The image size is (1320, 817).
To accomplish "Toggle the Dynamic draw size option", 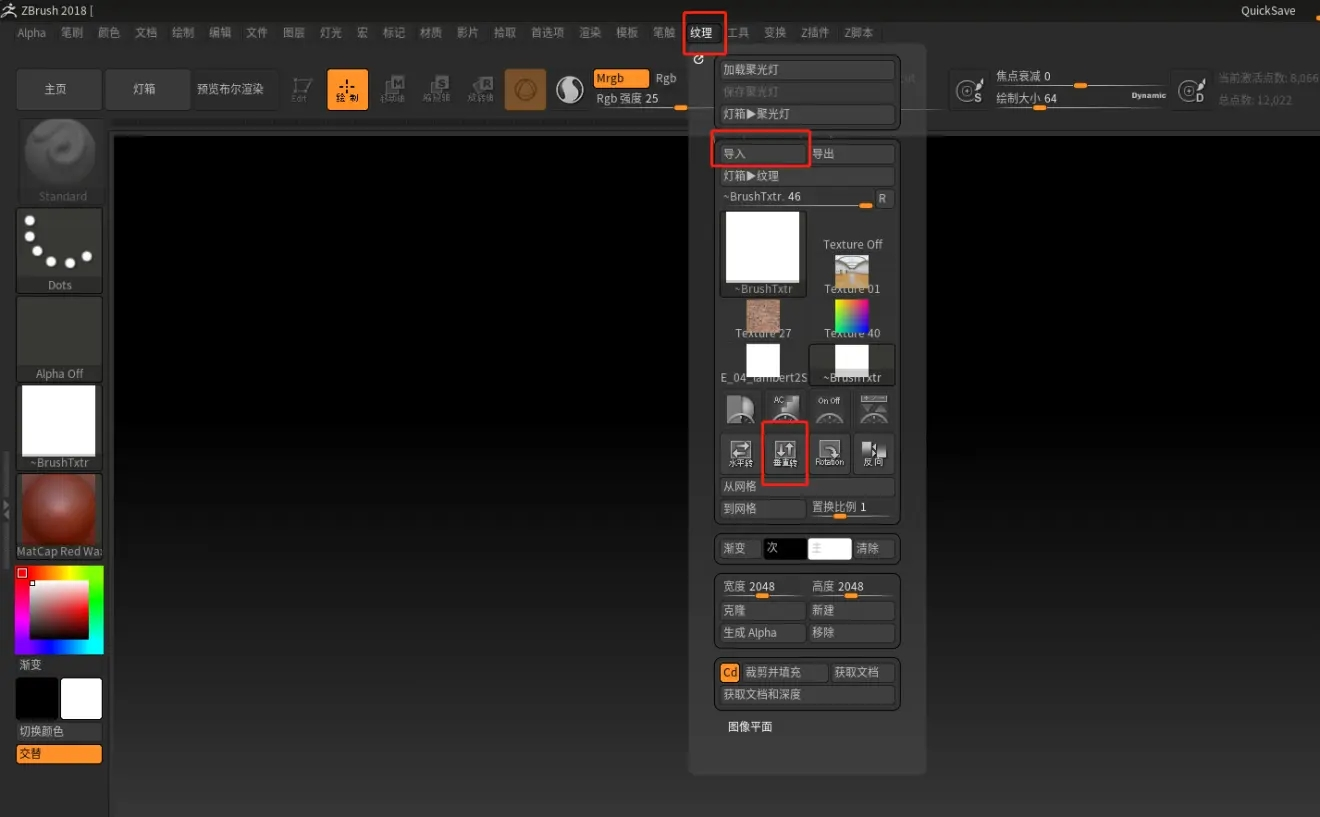I will pos(1148,96).
